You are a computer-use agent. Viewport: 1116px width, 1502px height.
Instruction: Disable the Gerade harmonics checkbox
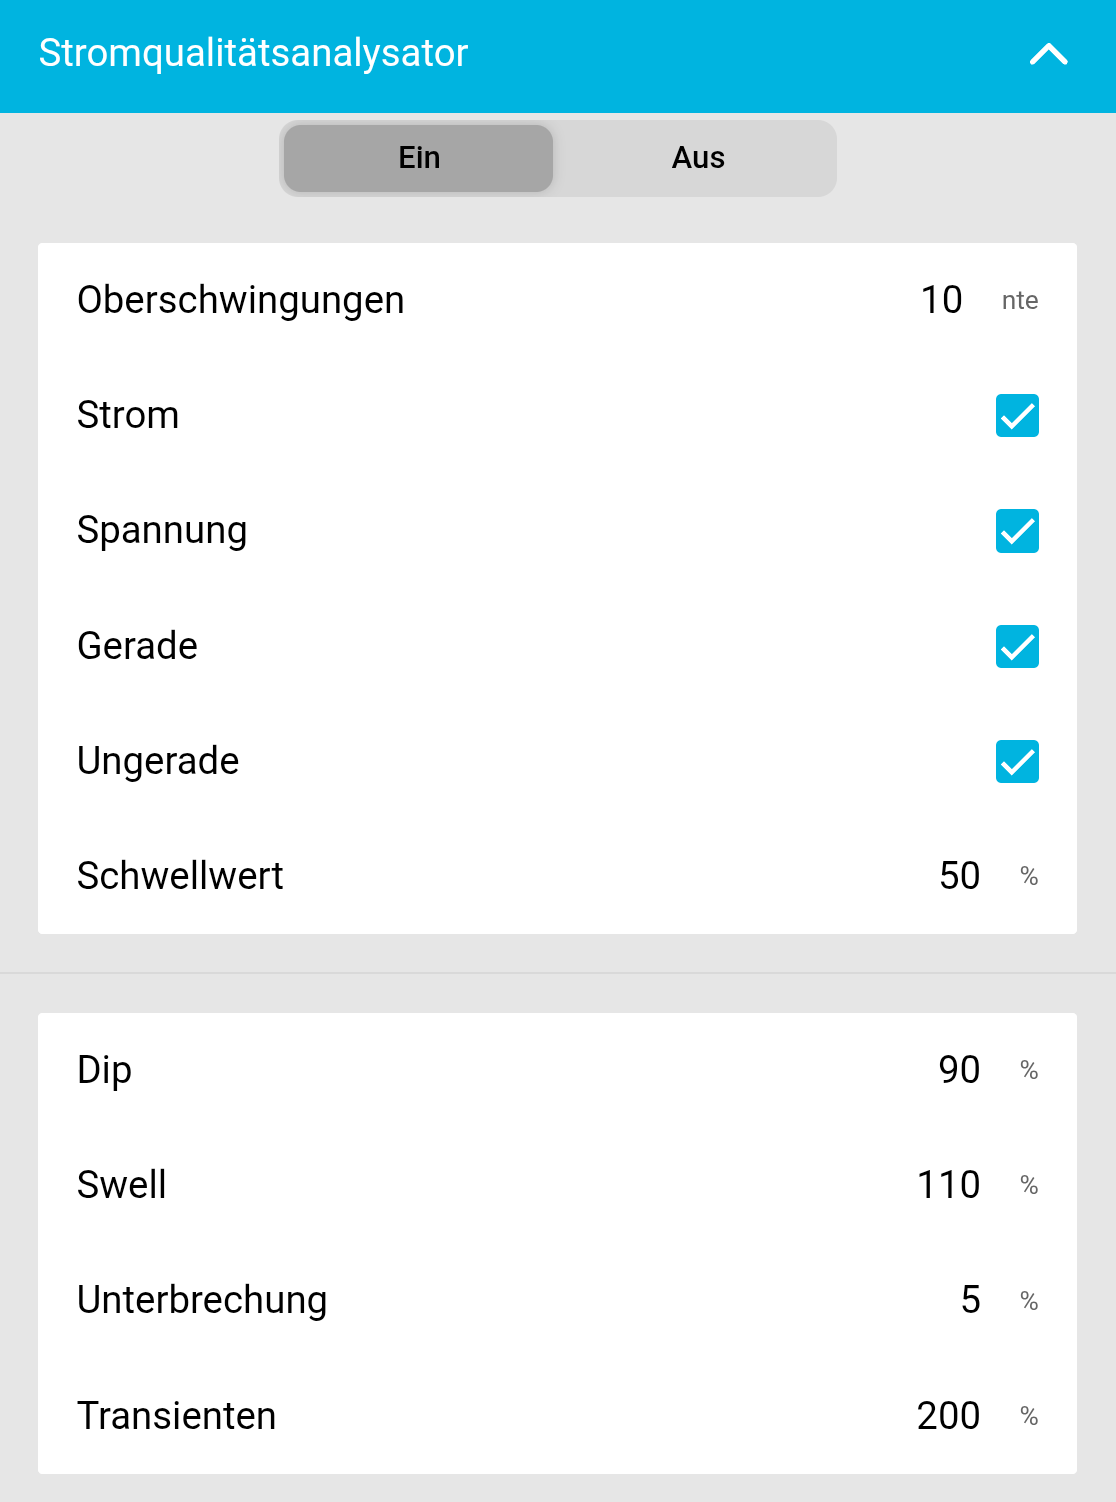(1017, 646)
